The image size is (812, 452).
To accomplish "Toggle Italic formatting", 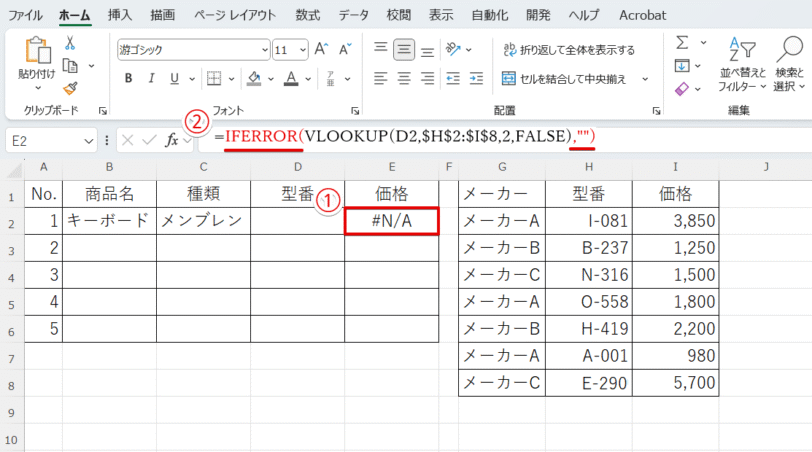I will [151, 79].
